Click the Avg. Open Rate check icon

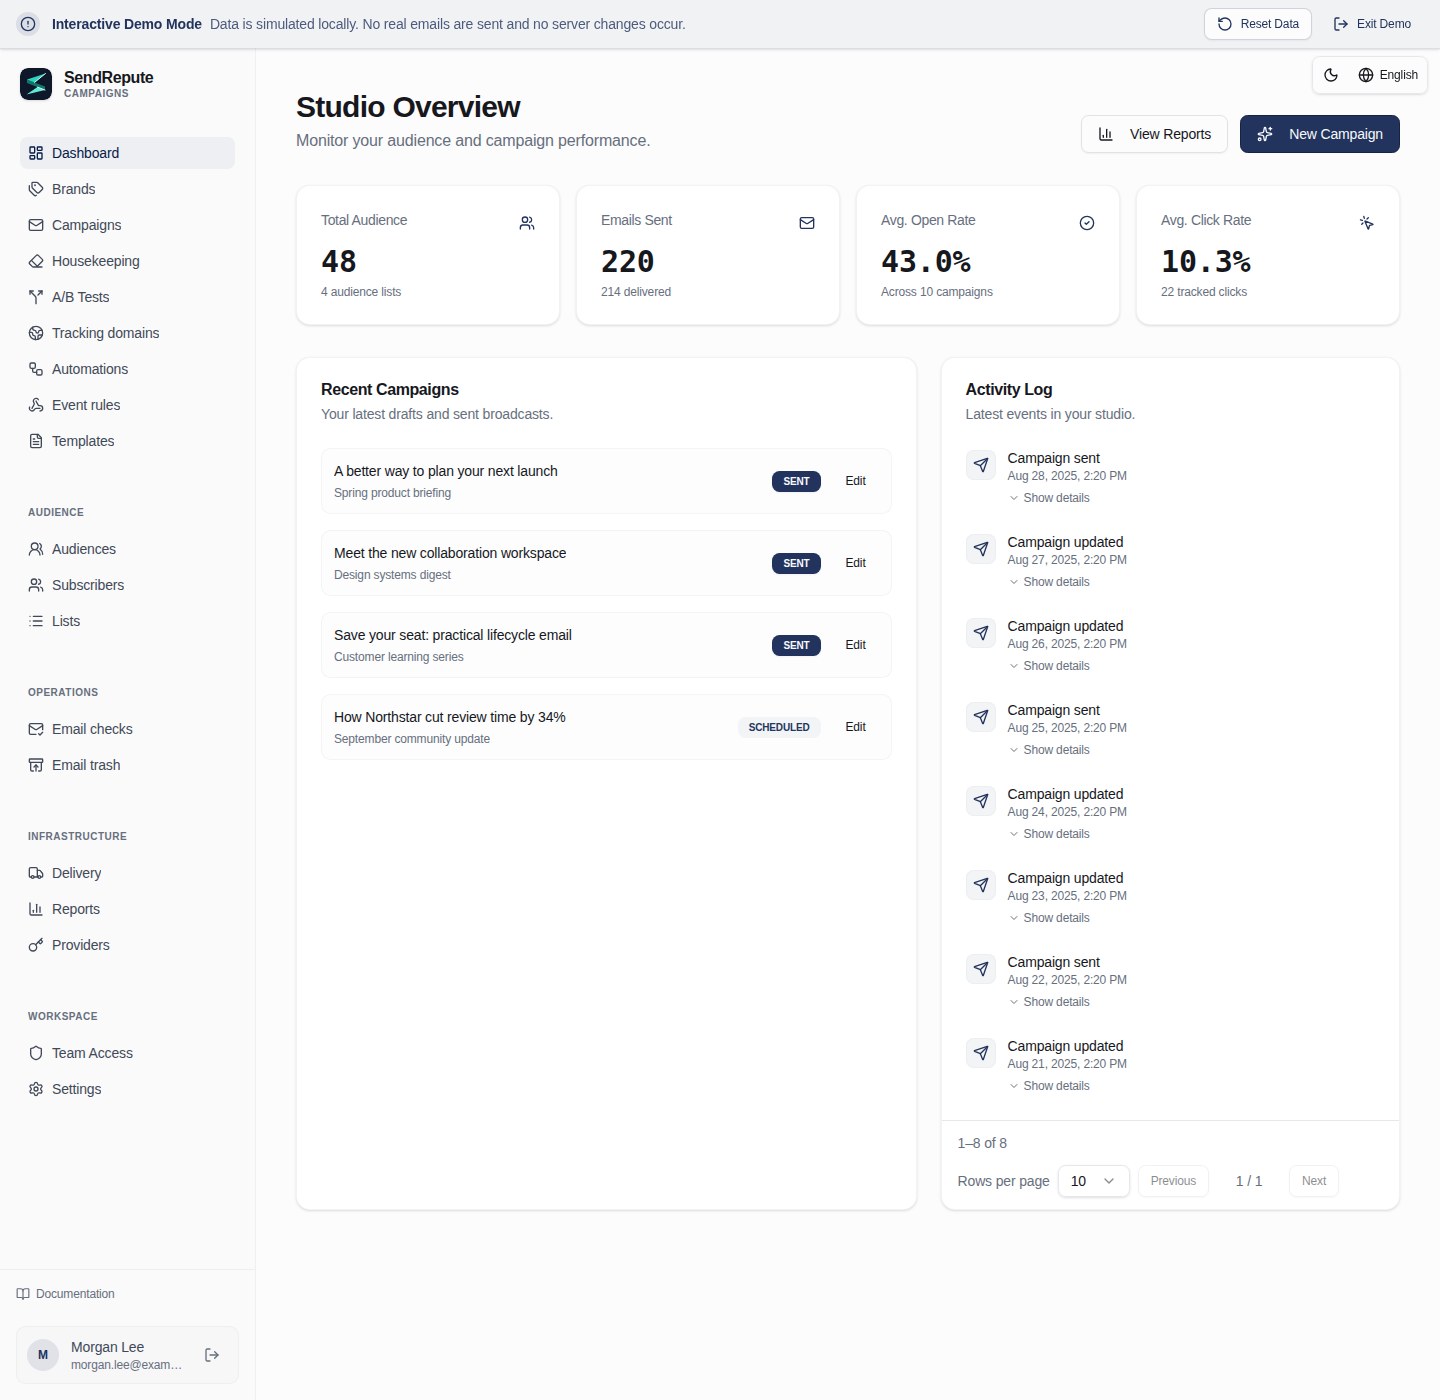point(1087,223)
